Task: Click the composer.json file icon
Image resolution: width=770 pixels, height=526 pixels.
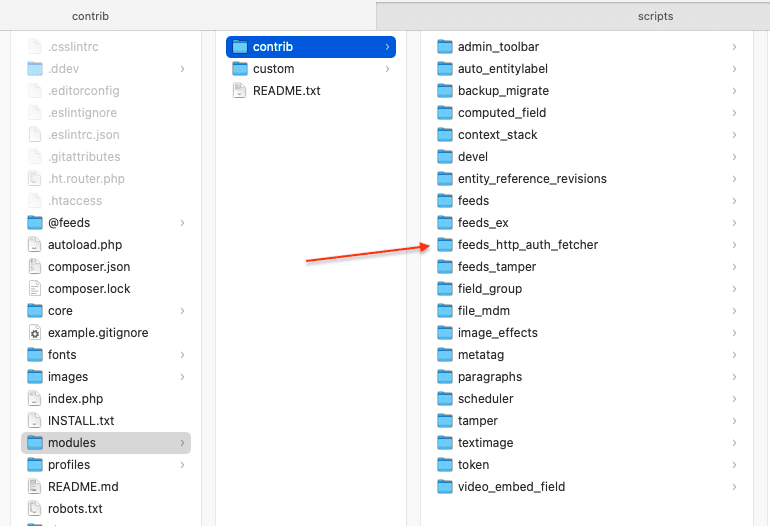Action: click(x=35, y=267)
